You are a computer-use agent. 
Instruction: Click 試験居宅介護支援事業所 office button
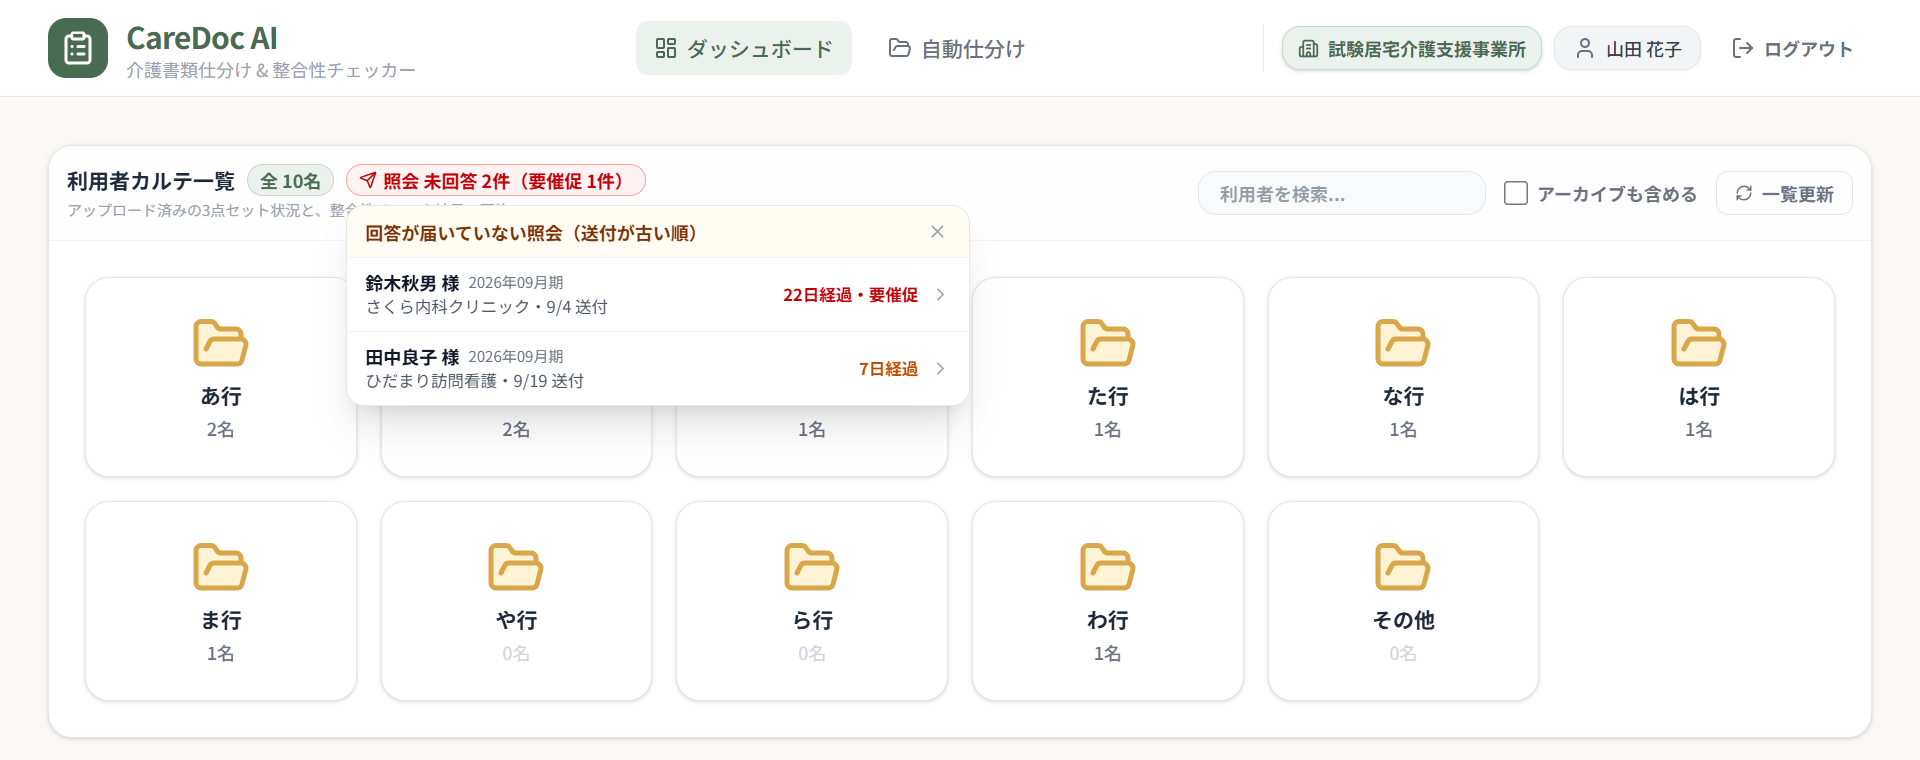(1412, 48)
